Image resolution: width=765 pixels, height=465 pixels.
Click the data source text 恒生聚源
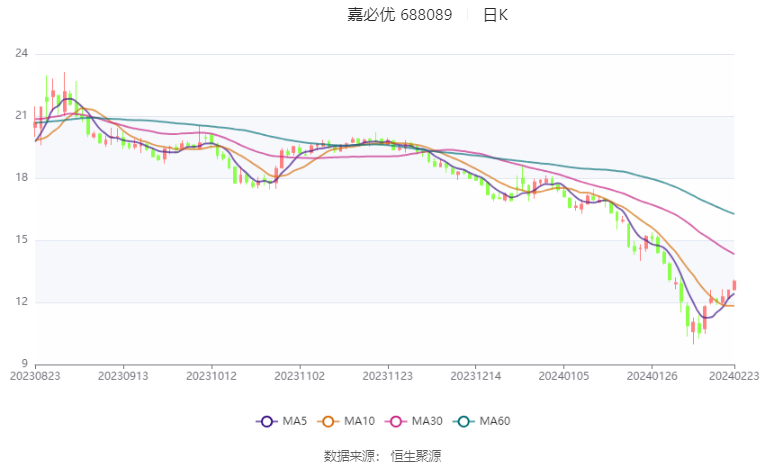click(416, 456)
